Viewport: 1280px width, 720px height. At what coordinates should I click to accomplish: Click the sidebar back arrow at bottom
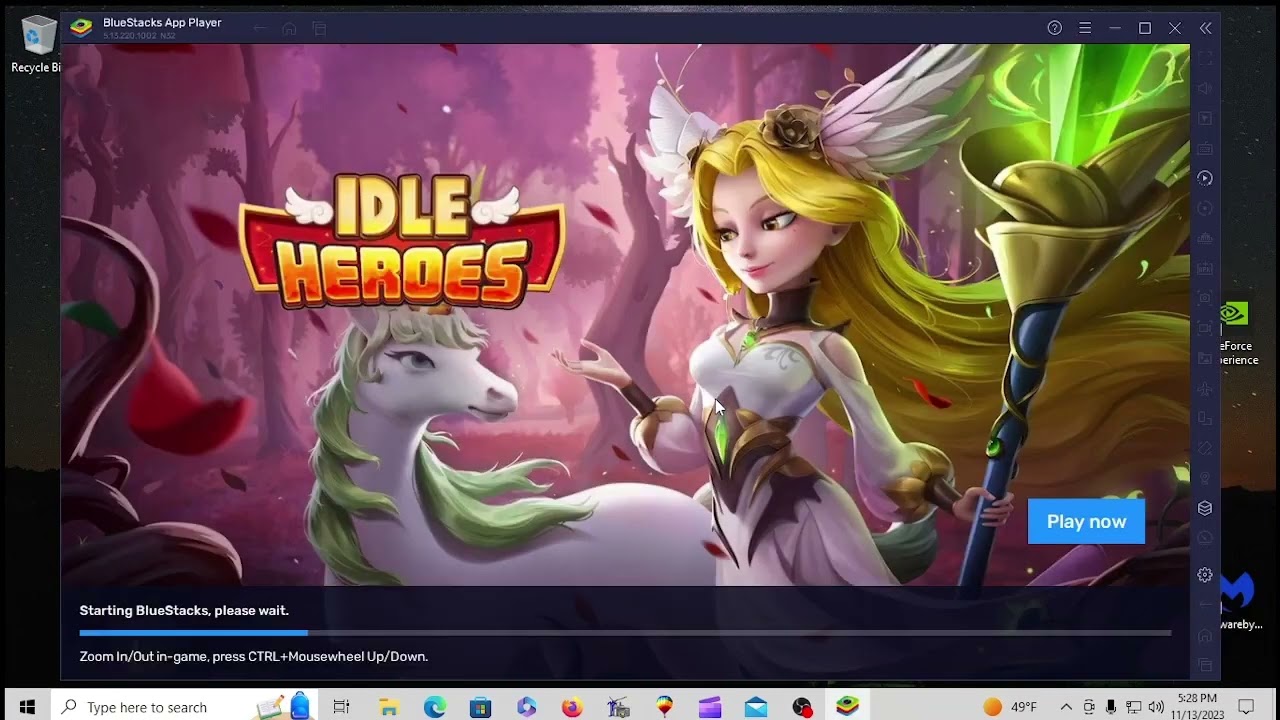pyautogui.click(x=1205, y=605)
